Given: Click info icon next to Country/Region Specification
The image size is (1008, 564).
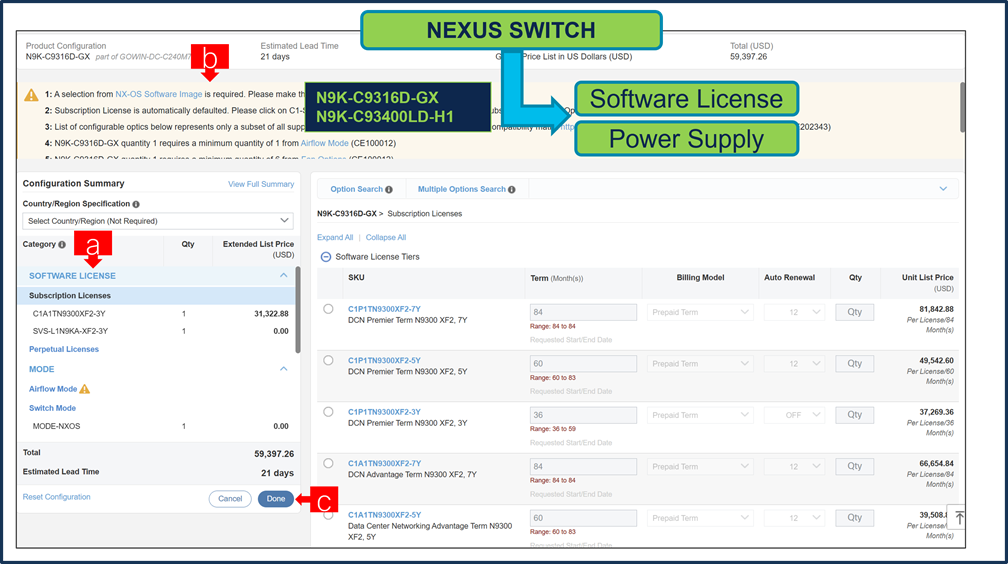Looking at the screenshot, I should click(x=136, y=204).
